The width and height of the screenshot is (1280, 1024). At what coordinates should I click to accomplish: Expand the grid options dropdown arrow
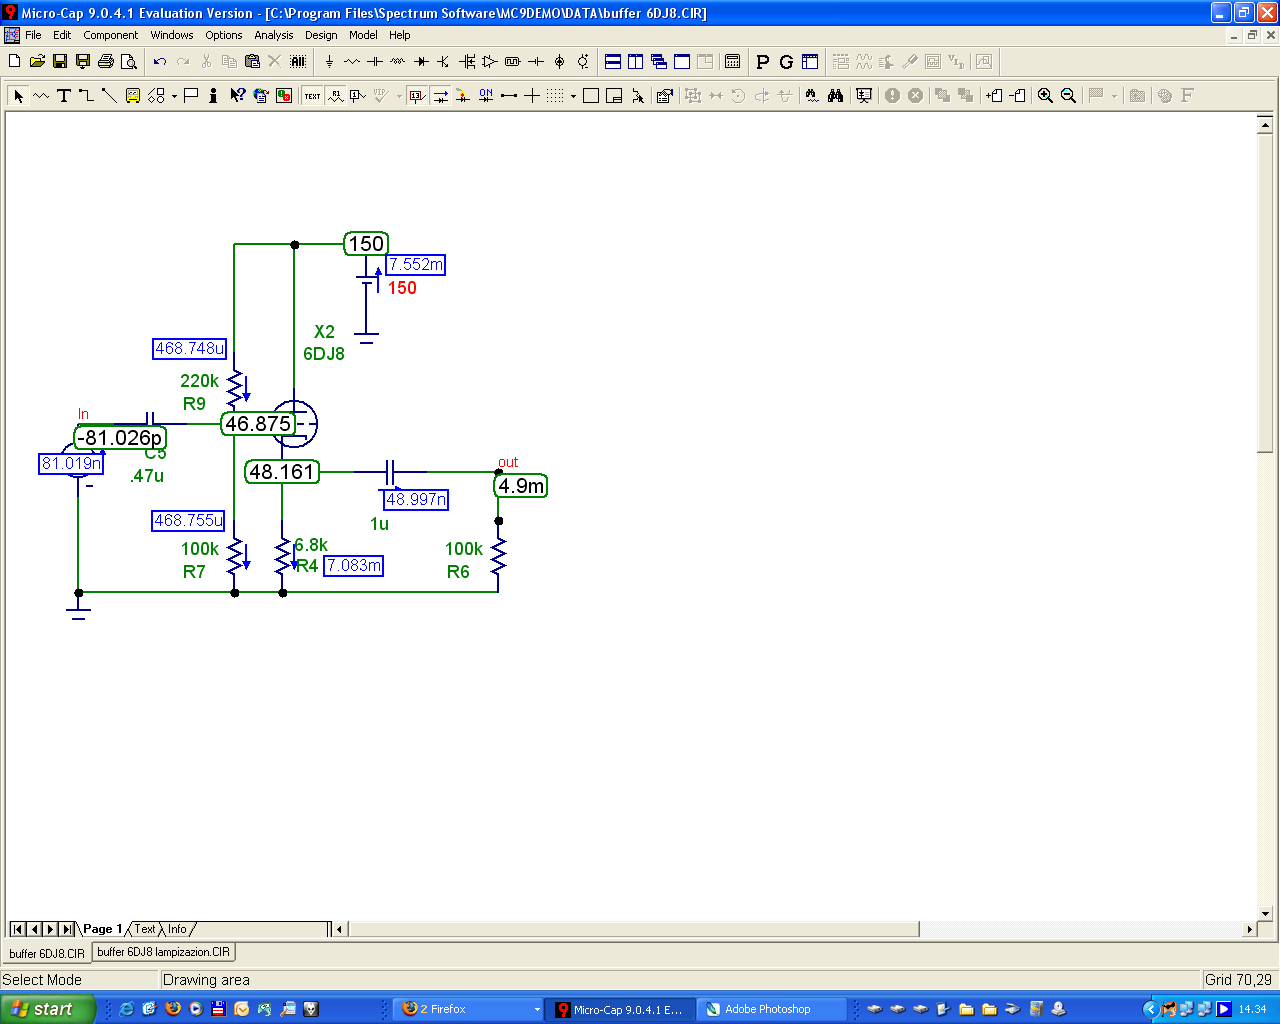pyautogui.click(x=573, y=96)
